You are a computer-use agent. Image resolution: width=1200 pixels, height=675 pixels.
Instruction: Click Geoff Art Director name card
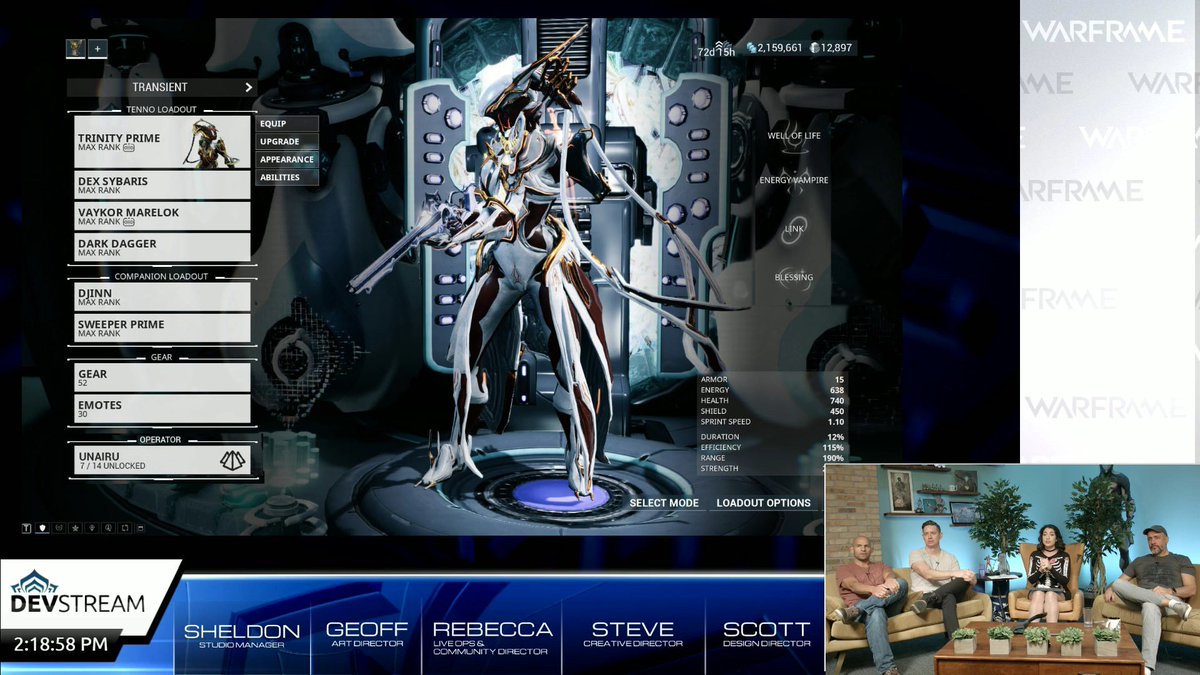tap(367, 636)
